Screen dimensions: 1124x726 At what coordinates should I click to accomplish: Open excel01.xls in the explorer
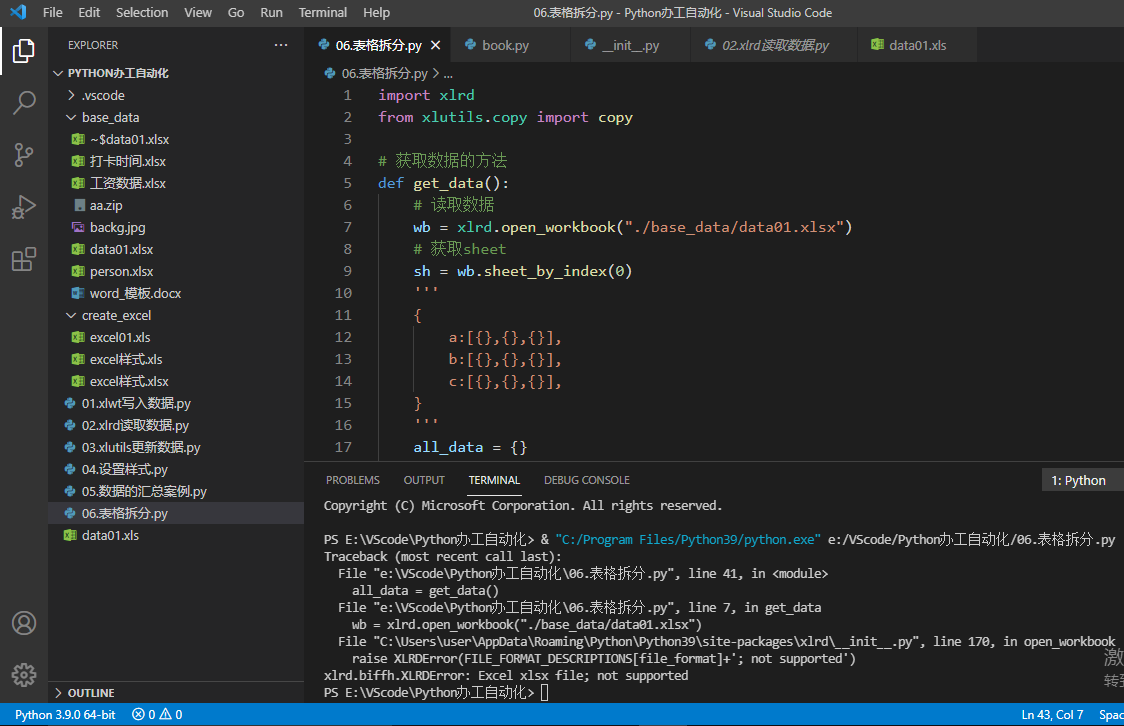(176, 338)
